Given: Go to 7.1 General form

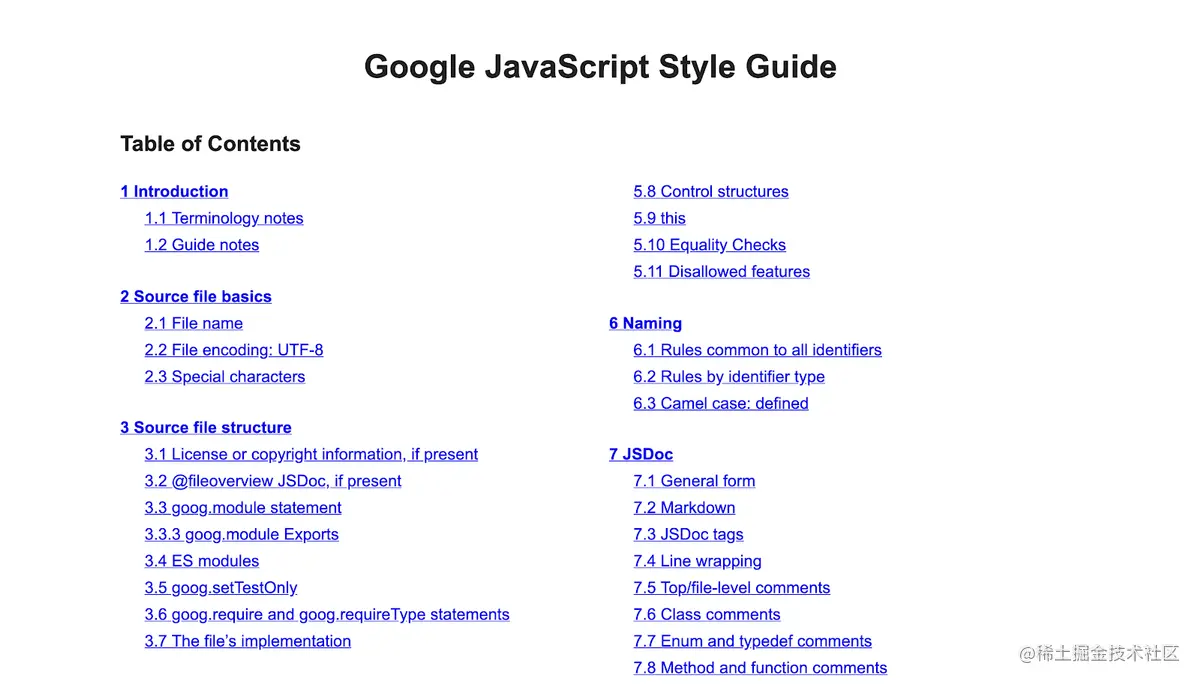Looking at the screenshot, I should coord(694,481).
